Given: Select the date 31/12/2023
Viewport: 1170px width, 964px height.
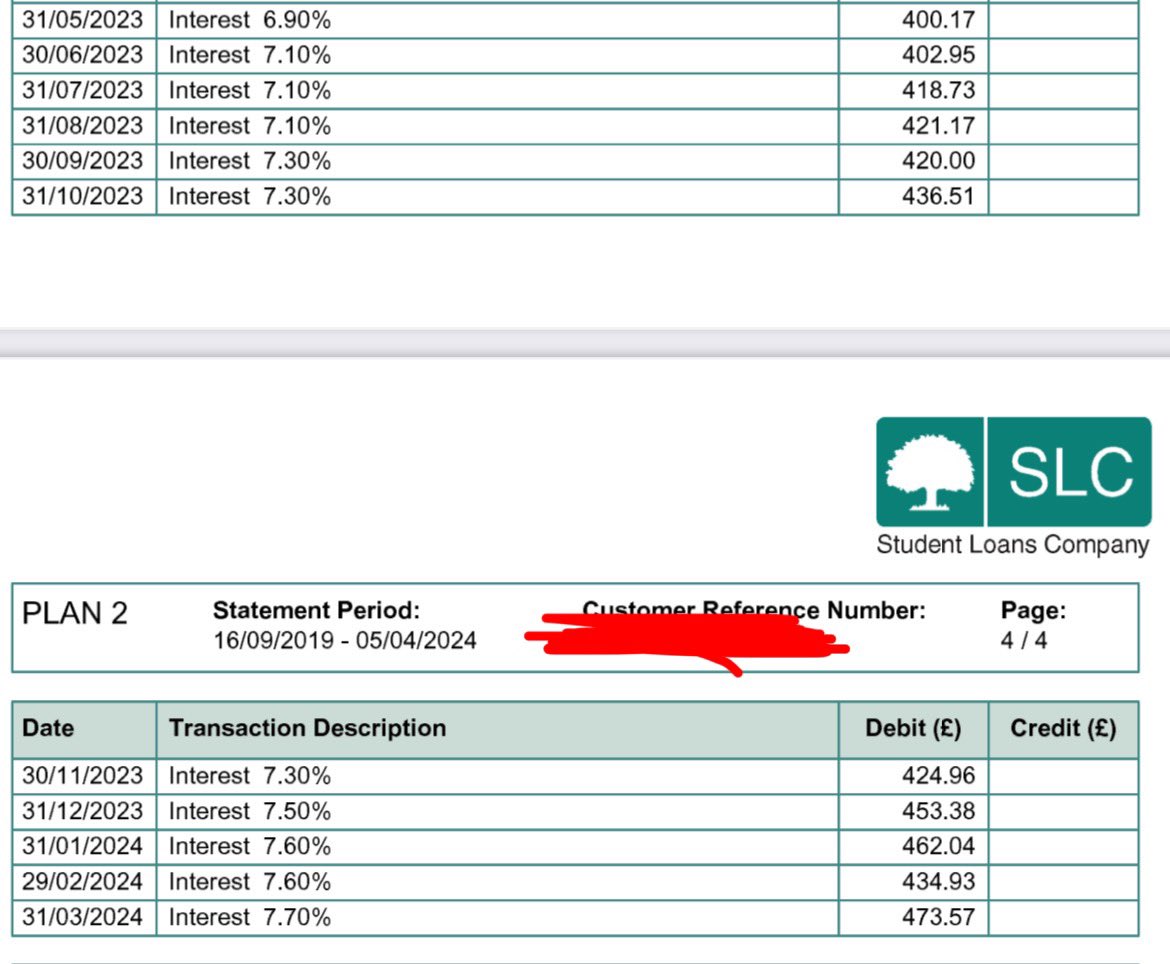Looking at the screenshot, I should tap(82, 811).
